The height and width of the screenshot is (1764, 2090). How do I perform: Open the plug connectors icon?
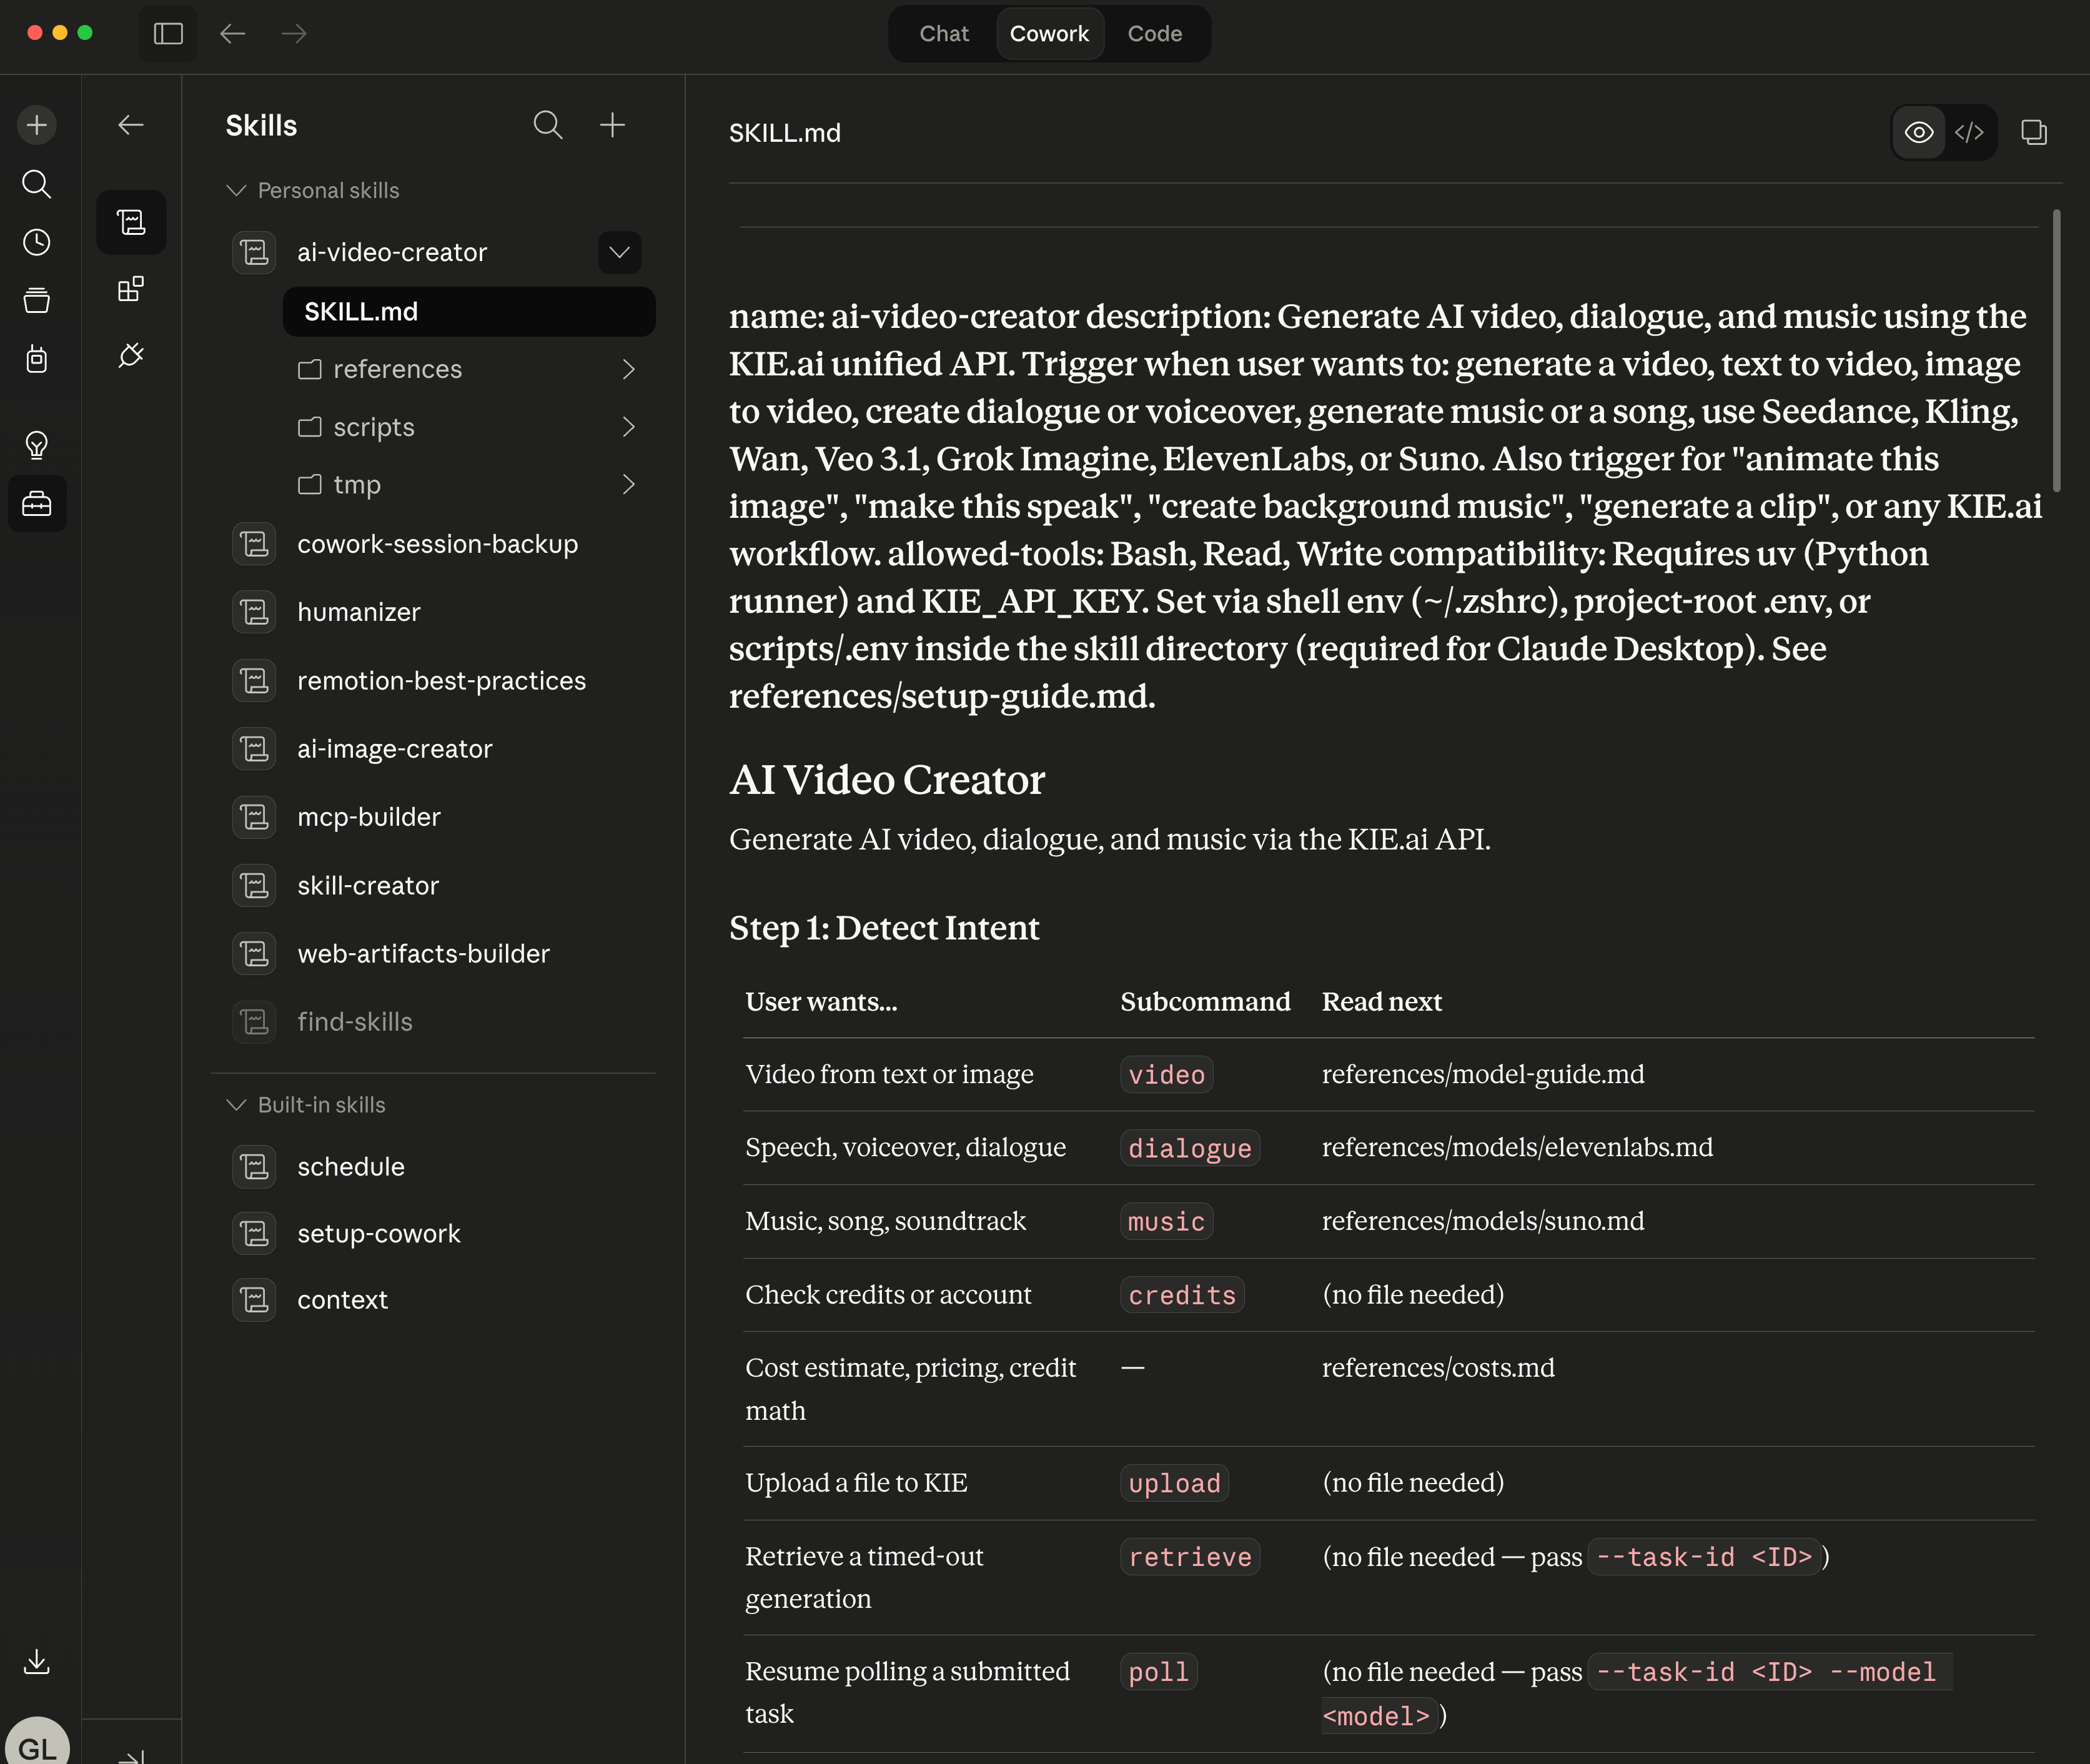[131, 355]
